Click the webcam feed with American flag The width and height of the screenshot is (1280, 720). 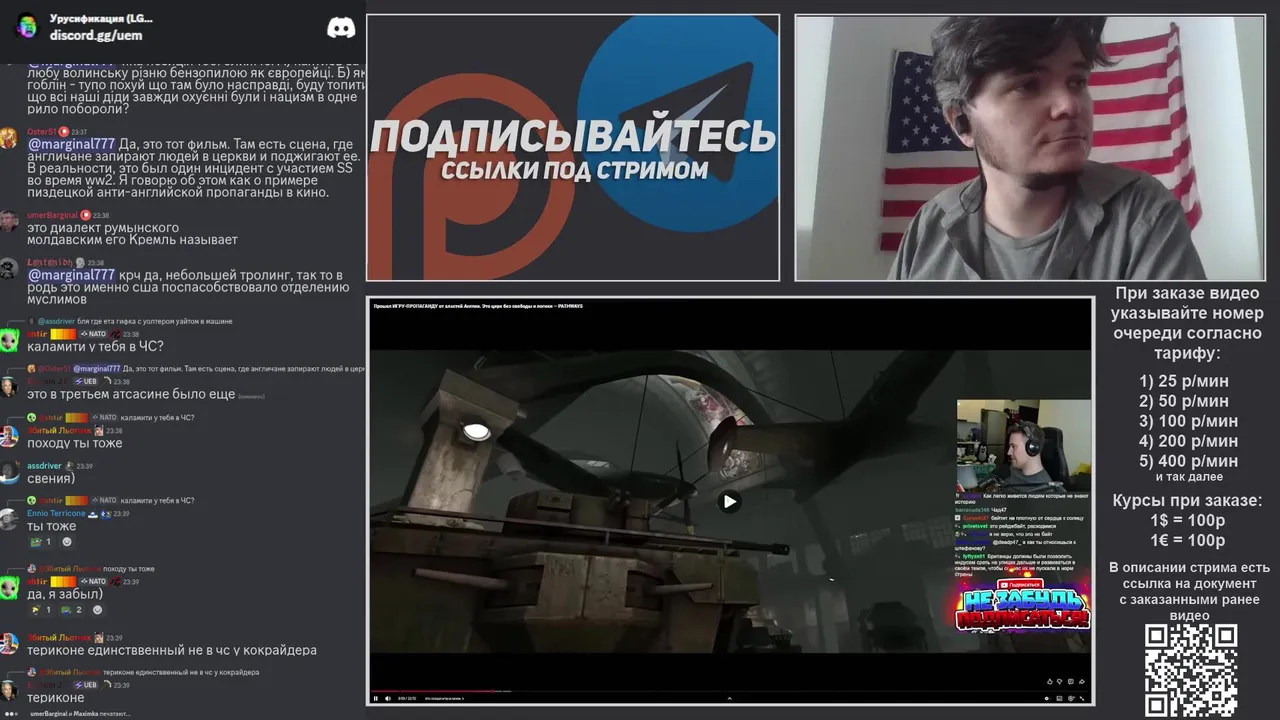click(x=1029, y=147)
